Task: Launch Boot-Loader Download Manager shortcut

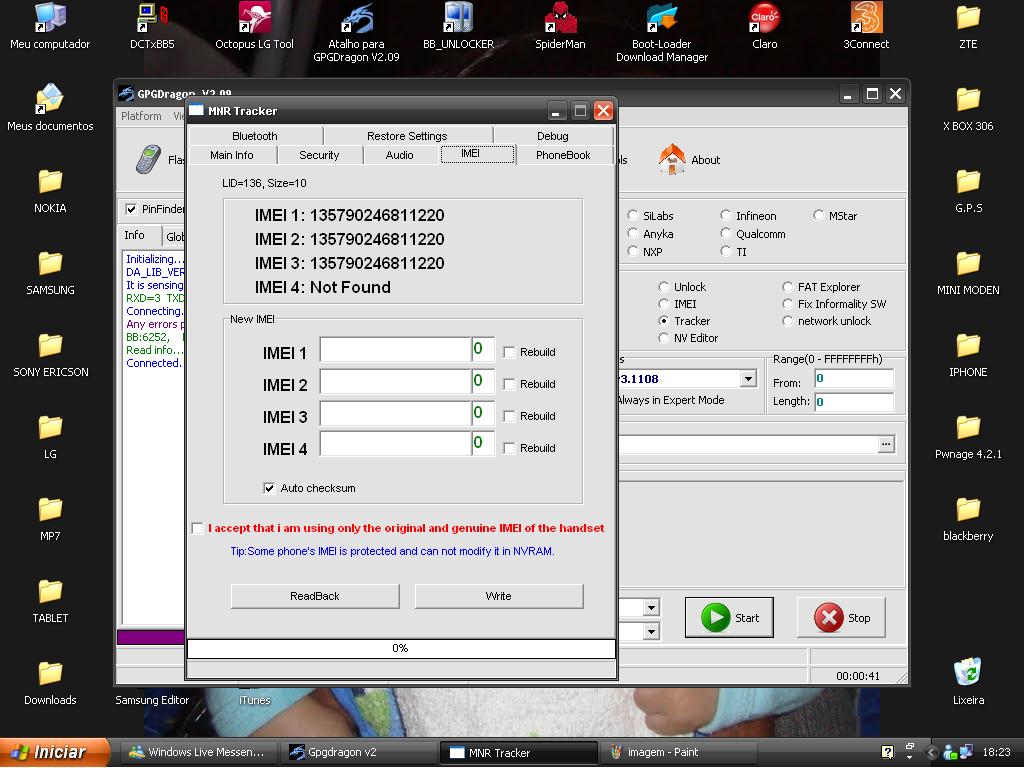Action: 662,32
